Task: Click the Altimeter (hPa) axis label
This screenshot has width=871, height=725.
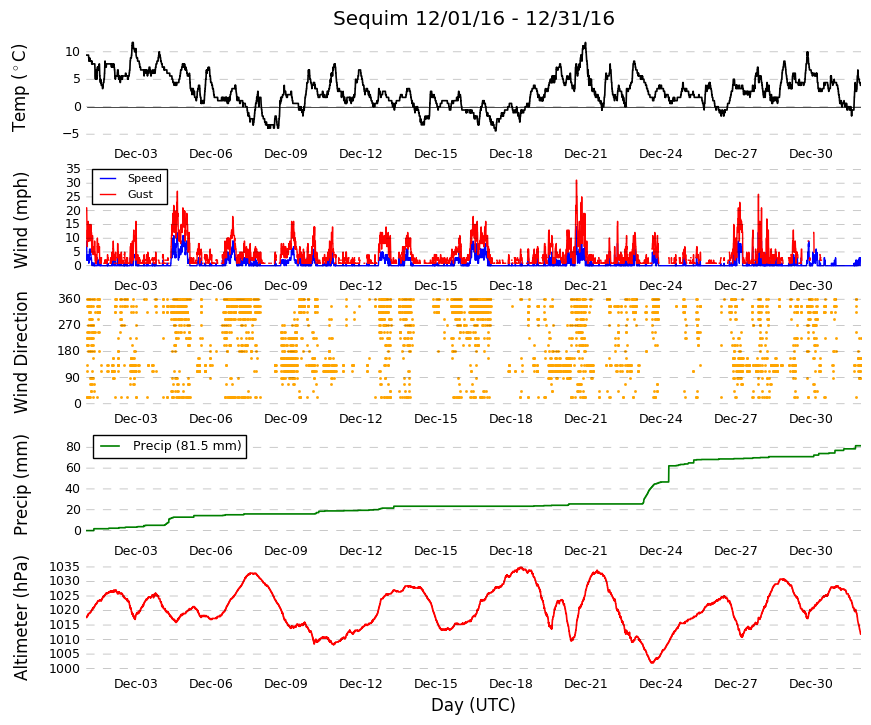Action: coord(20,618)
